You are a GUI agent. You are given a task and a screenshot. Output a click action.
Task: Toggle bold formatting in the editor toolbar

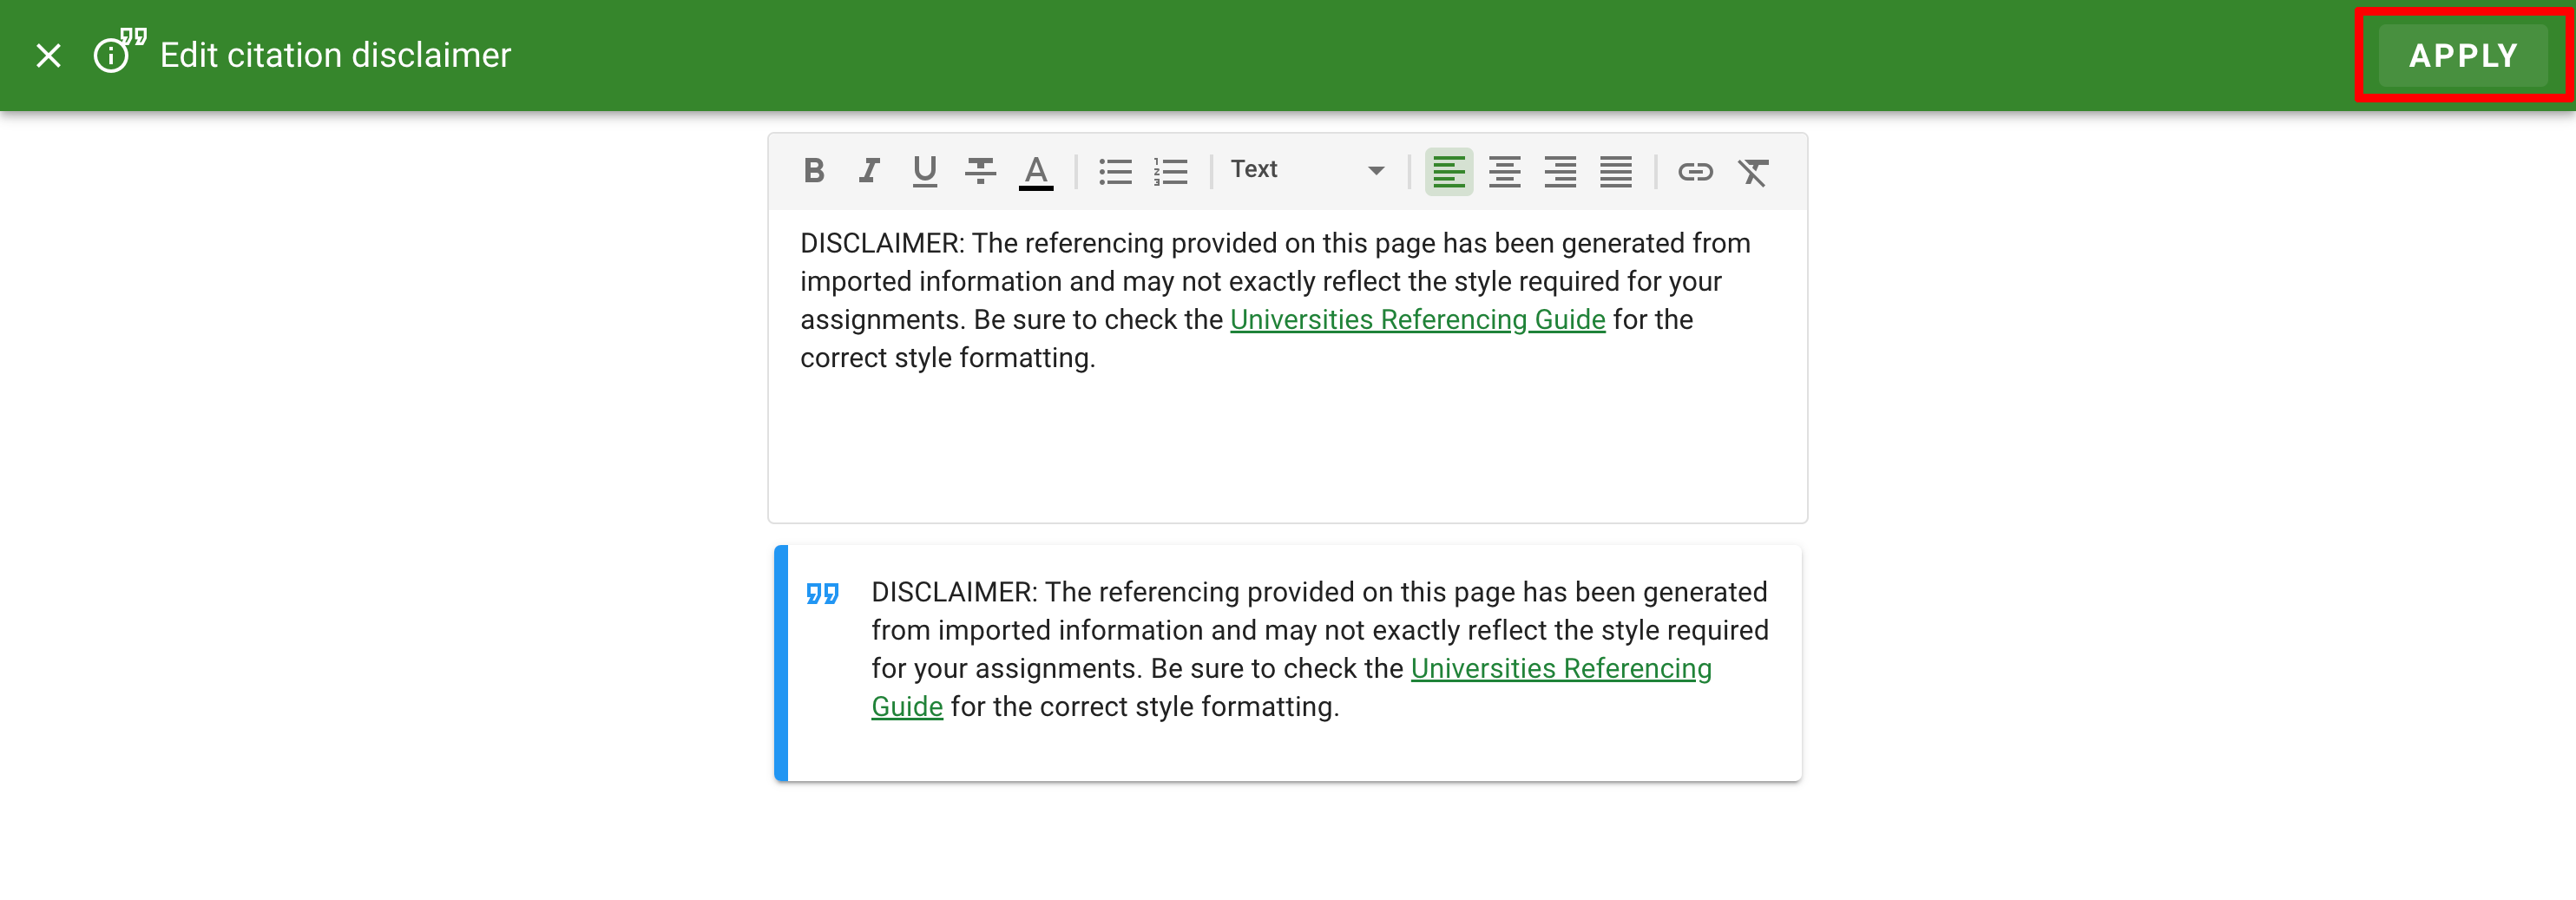tap(813, 171)
